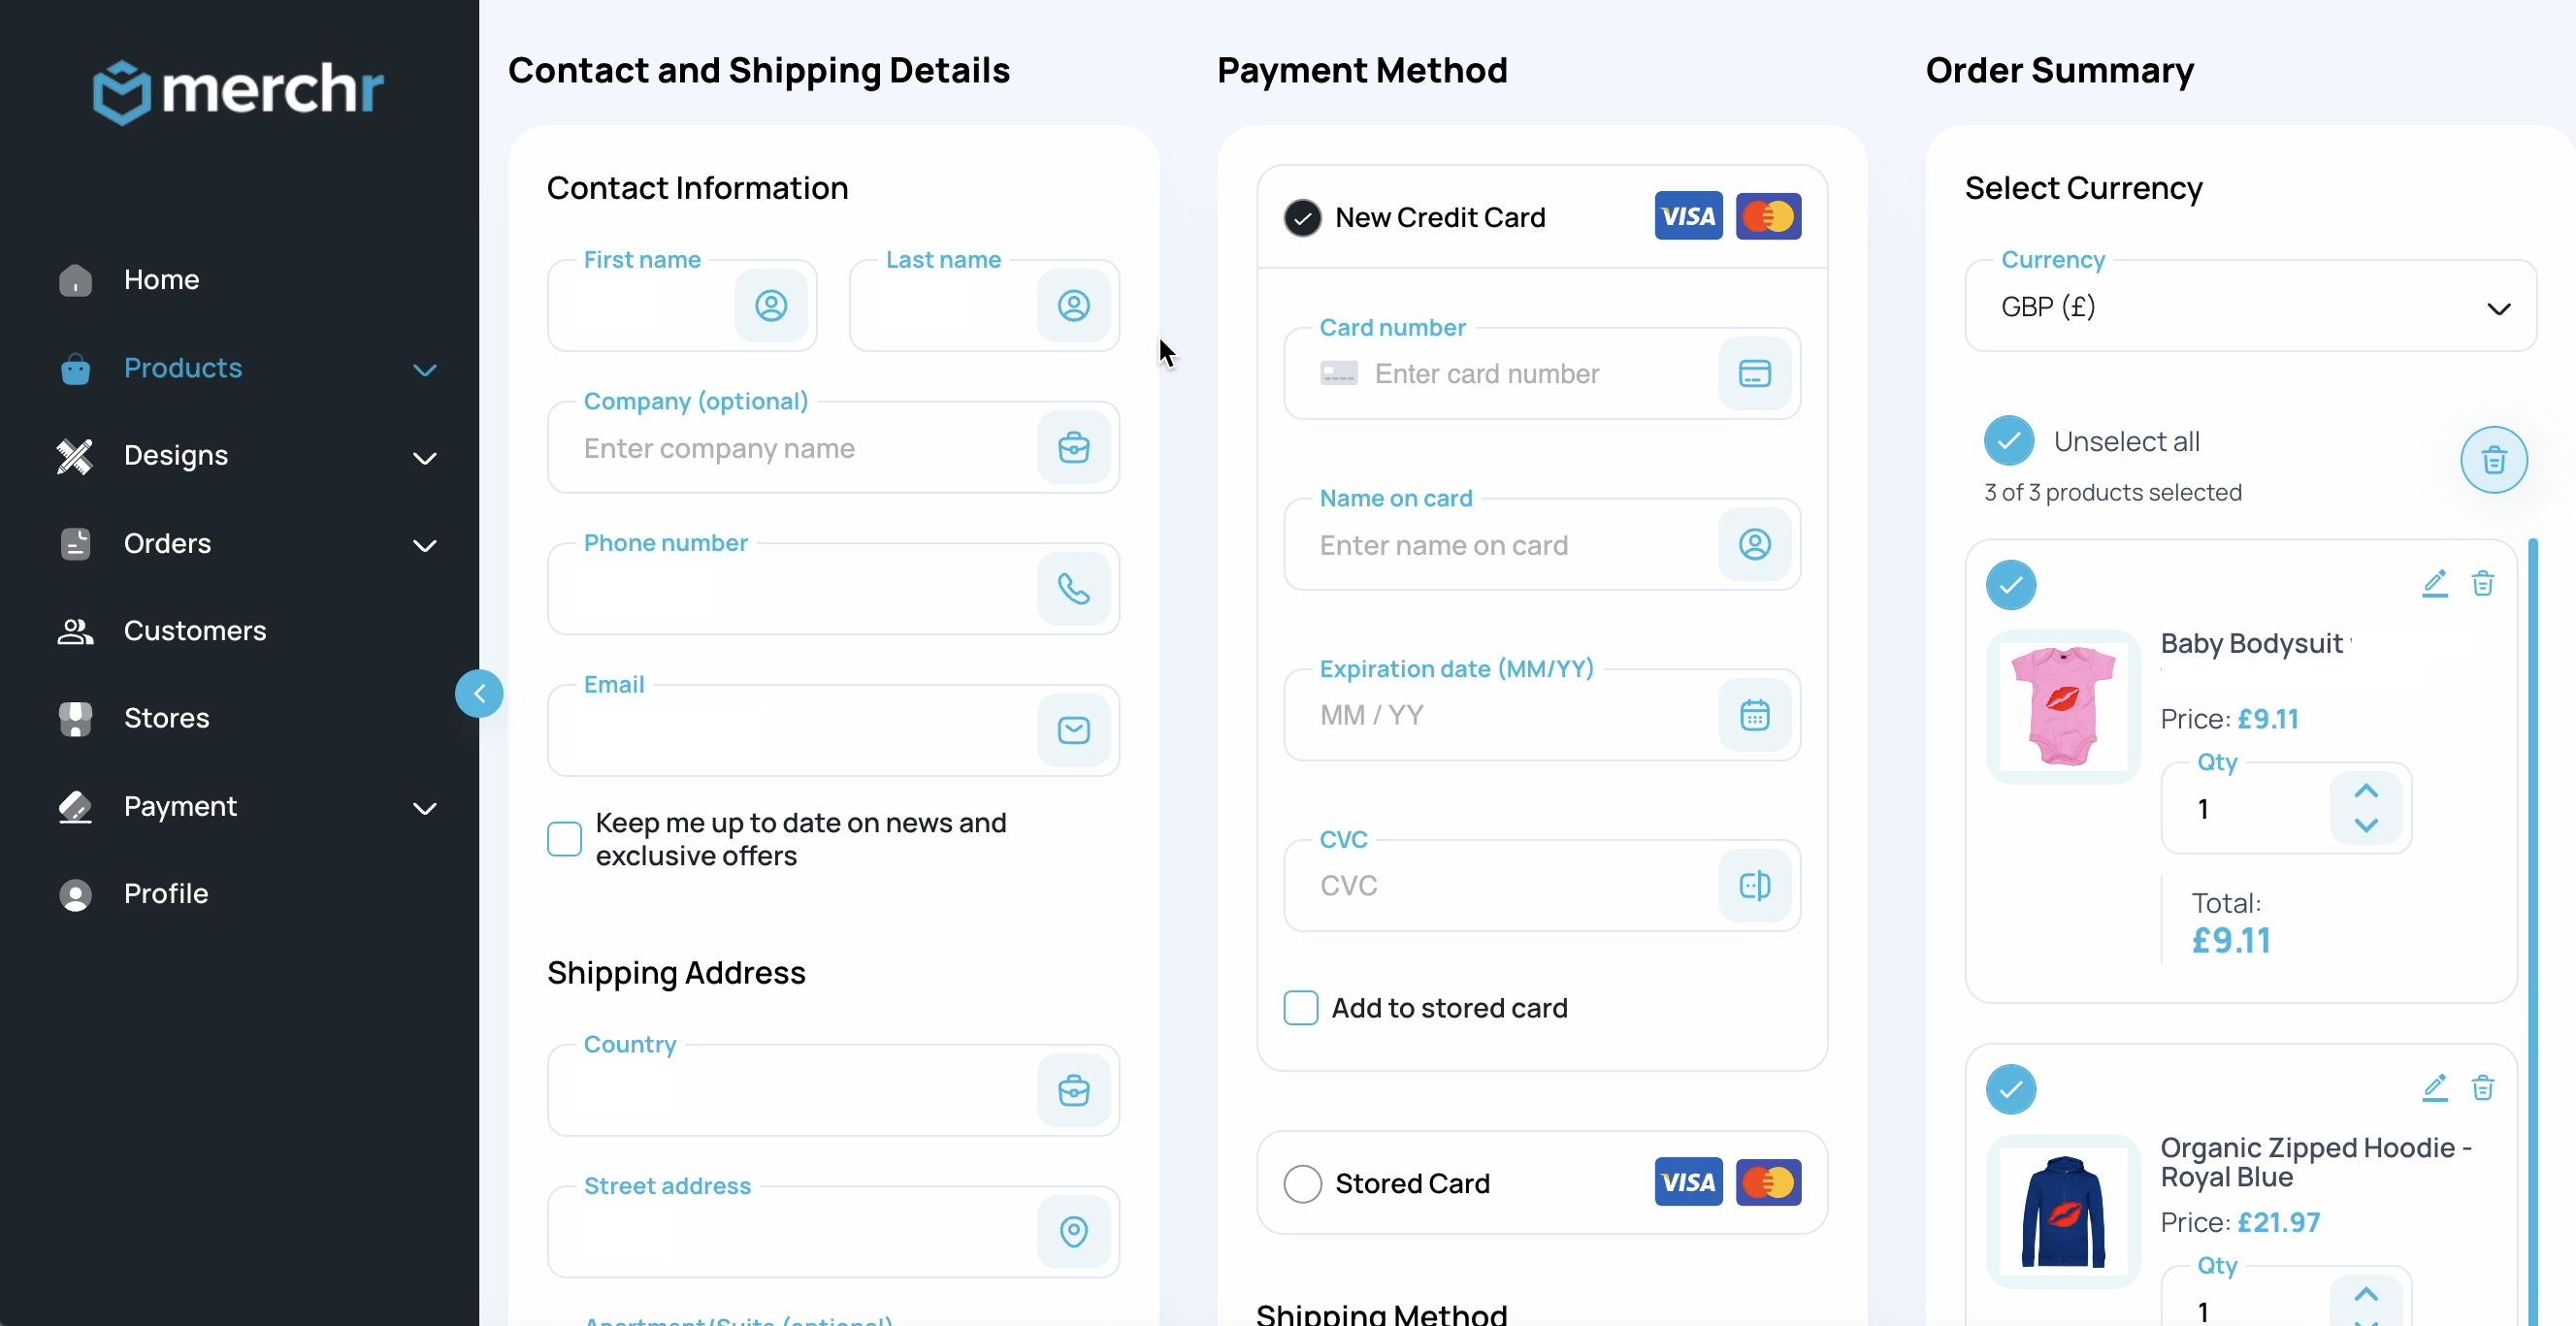
Task: Click the Customers icon in the sidebar
Action: (75, 631)
